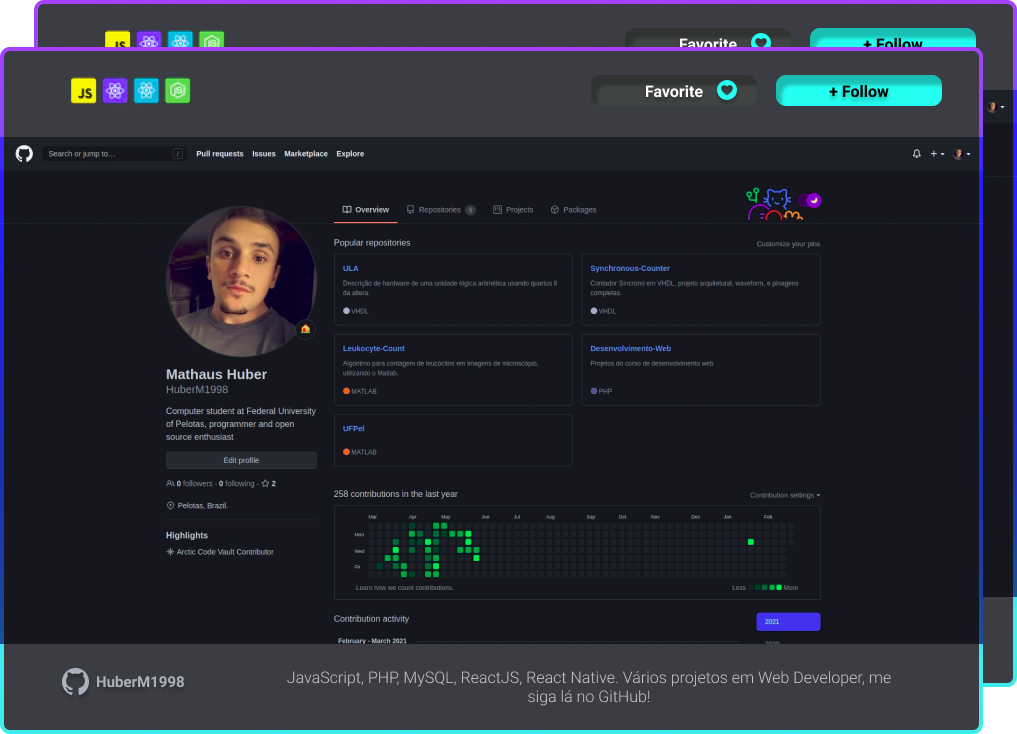Viewport: 1017px width, 734px height.
Task: Open the notifications bell
Action: pos(916,154)
